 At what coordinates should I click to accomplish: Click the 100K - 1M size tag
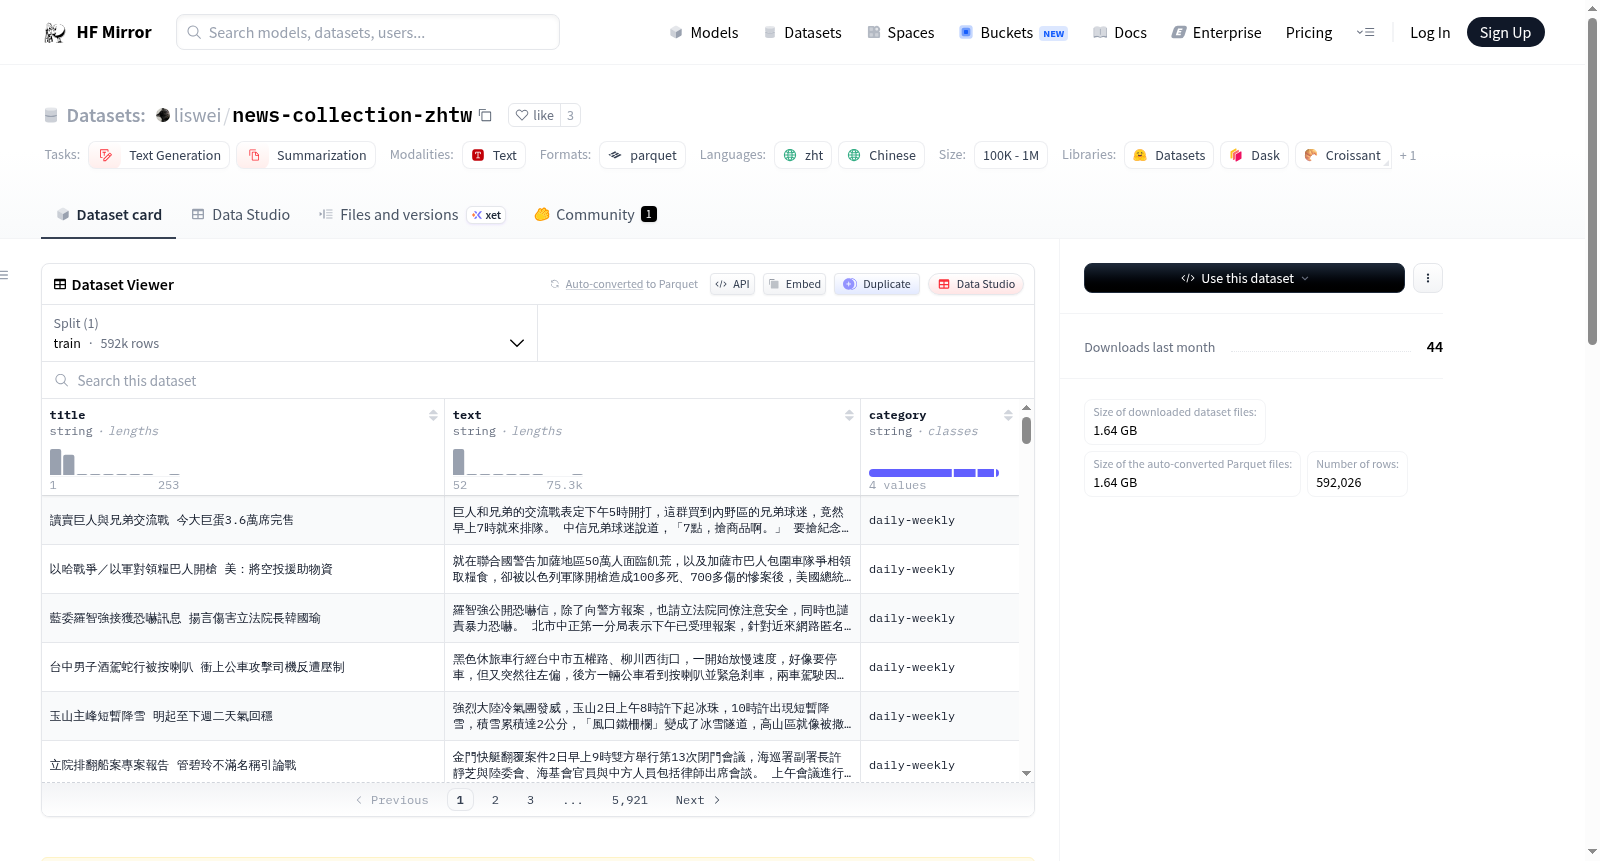pyautogui.click(x=1010, y=155)
